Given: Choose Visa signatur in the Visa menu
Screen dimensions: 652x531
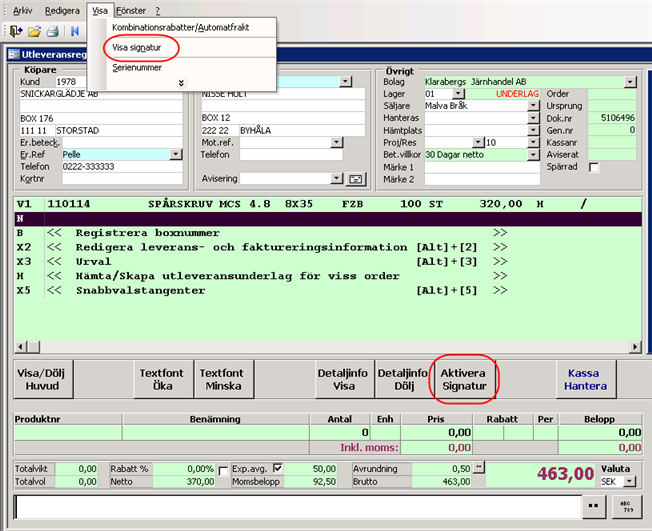Looking at the screenshot, I should point(136,48).
